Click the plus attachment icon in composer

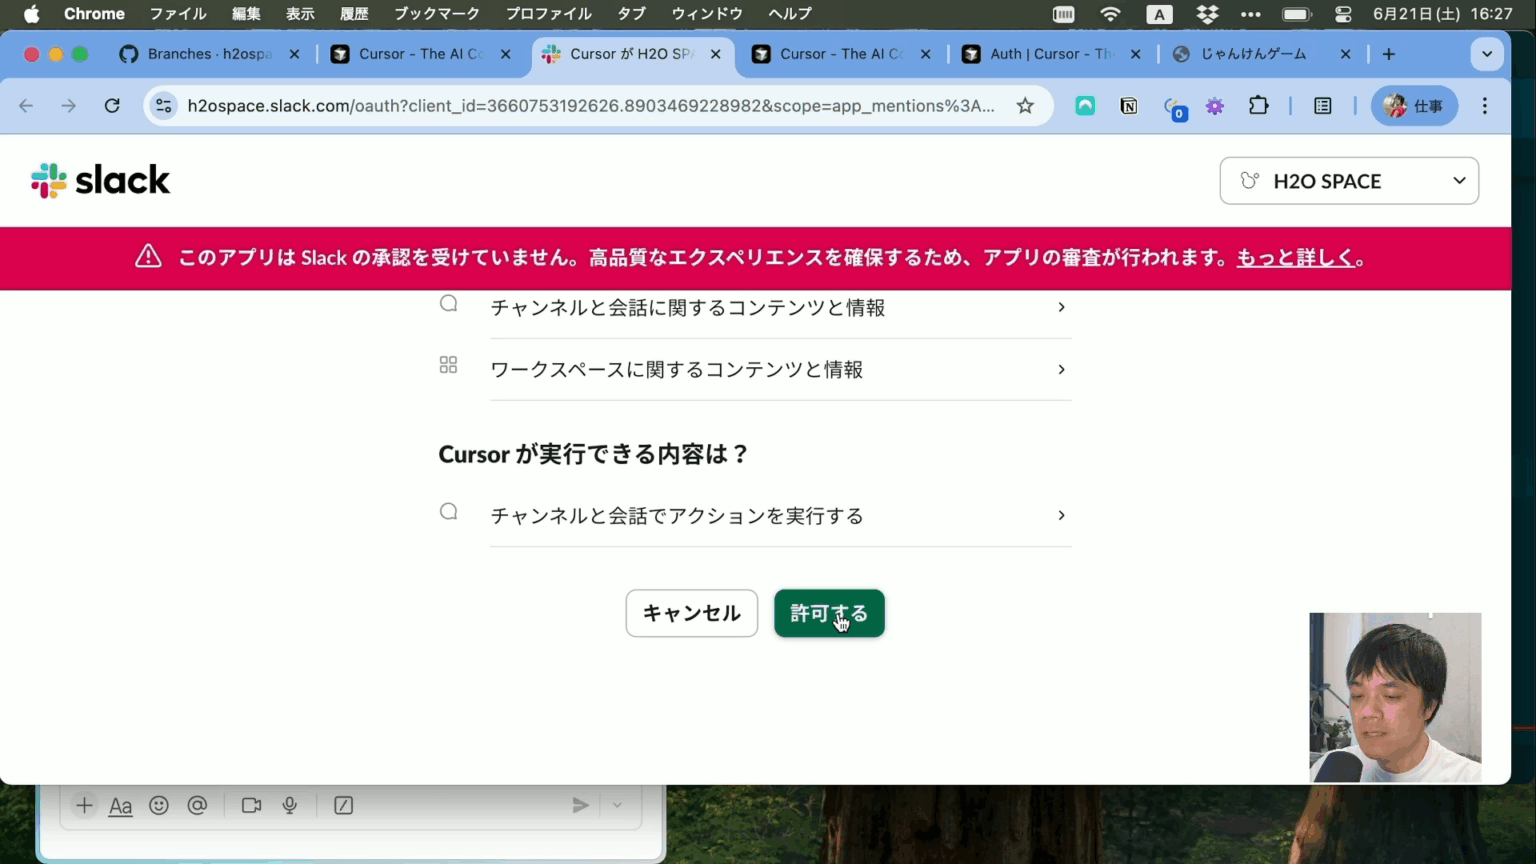point(84,805)
